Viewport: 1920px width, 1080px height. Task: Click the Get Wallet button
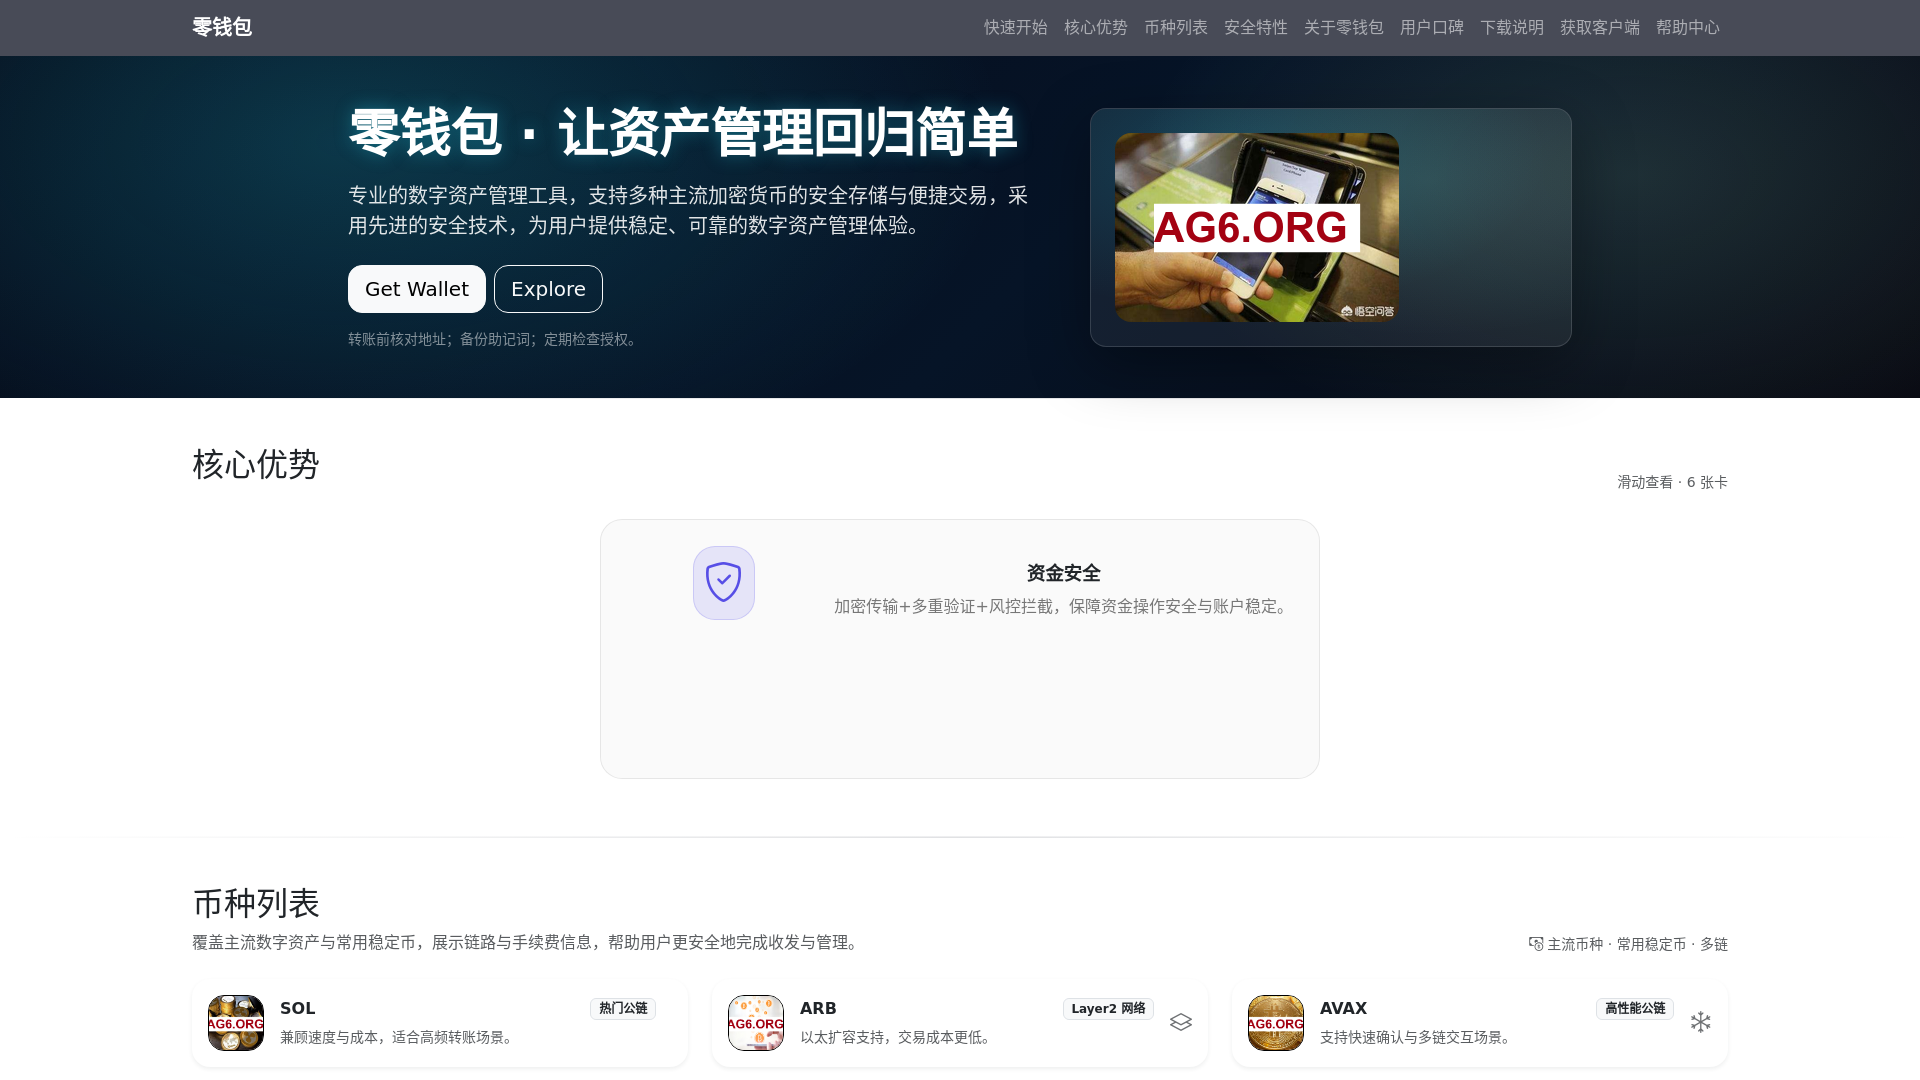point(416,289)
